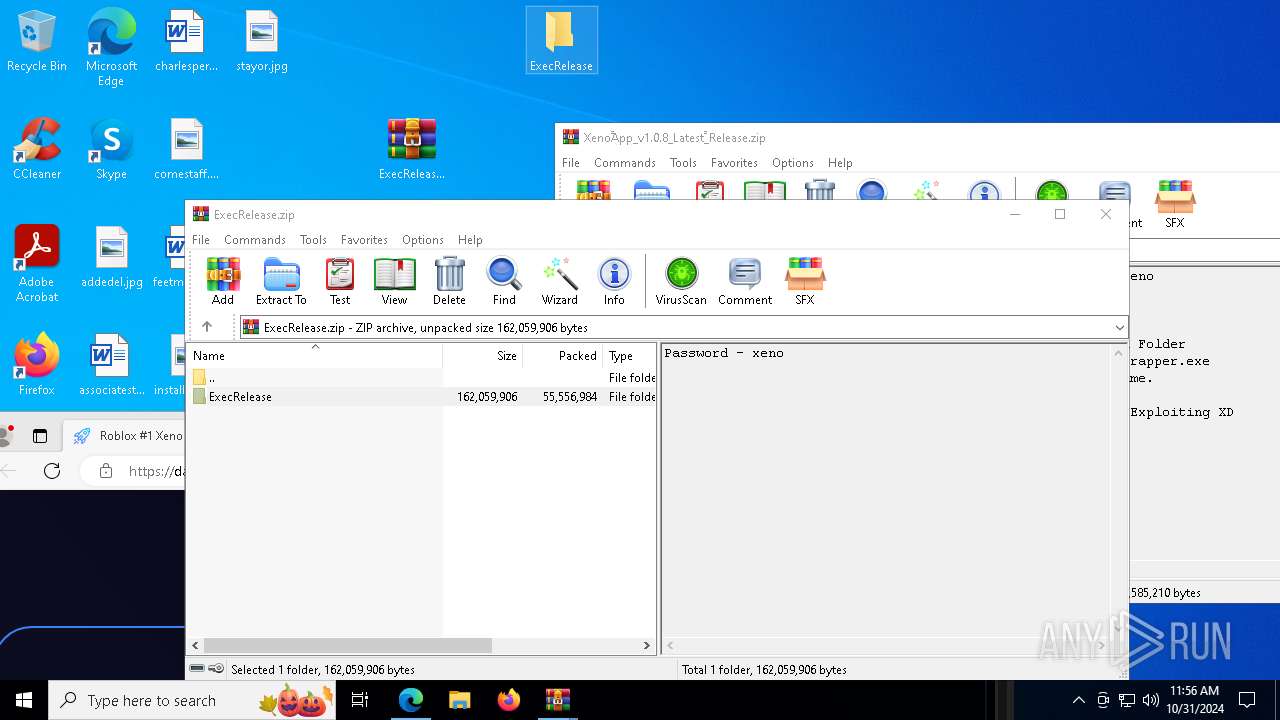Sort by Type column header
This screenshot has height=720, width=1280.
(629, 355)
